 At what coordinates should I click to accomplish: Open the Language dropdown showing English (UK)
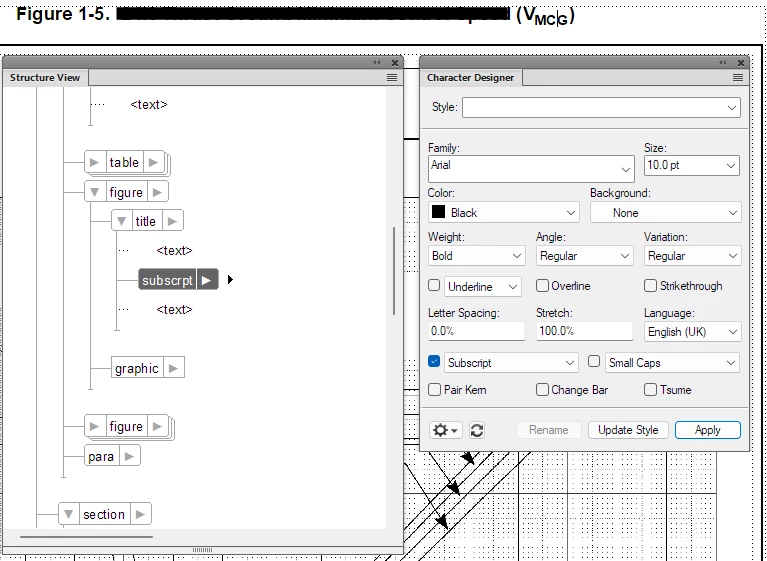tap(692, 332)
